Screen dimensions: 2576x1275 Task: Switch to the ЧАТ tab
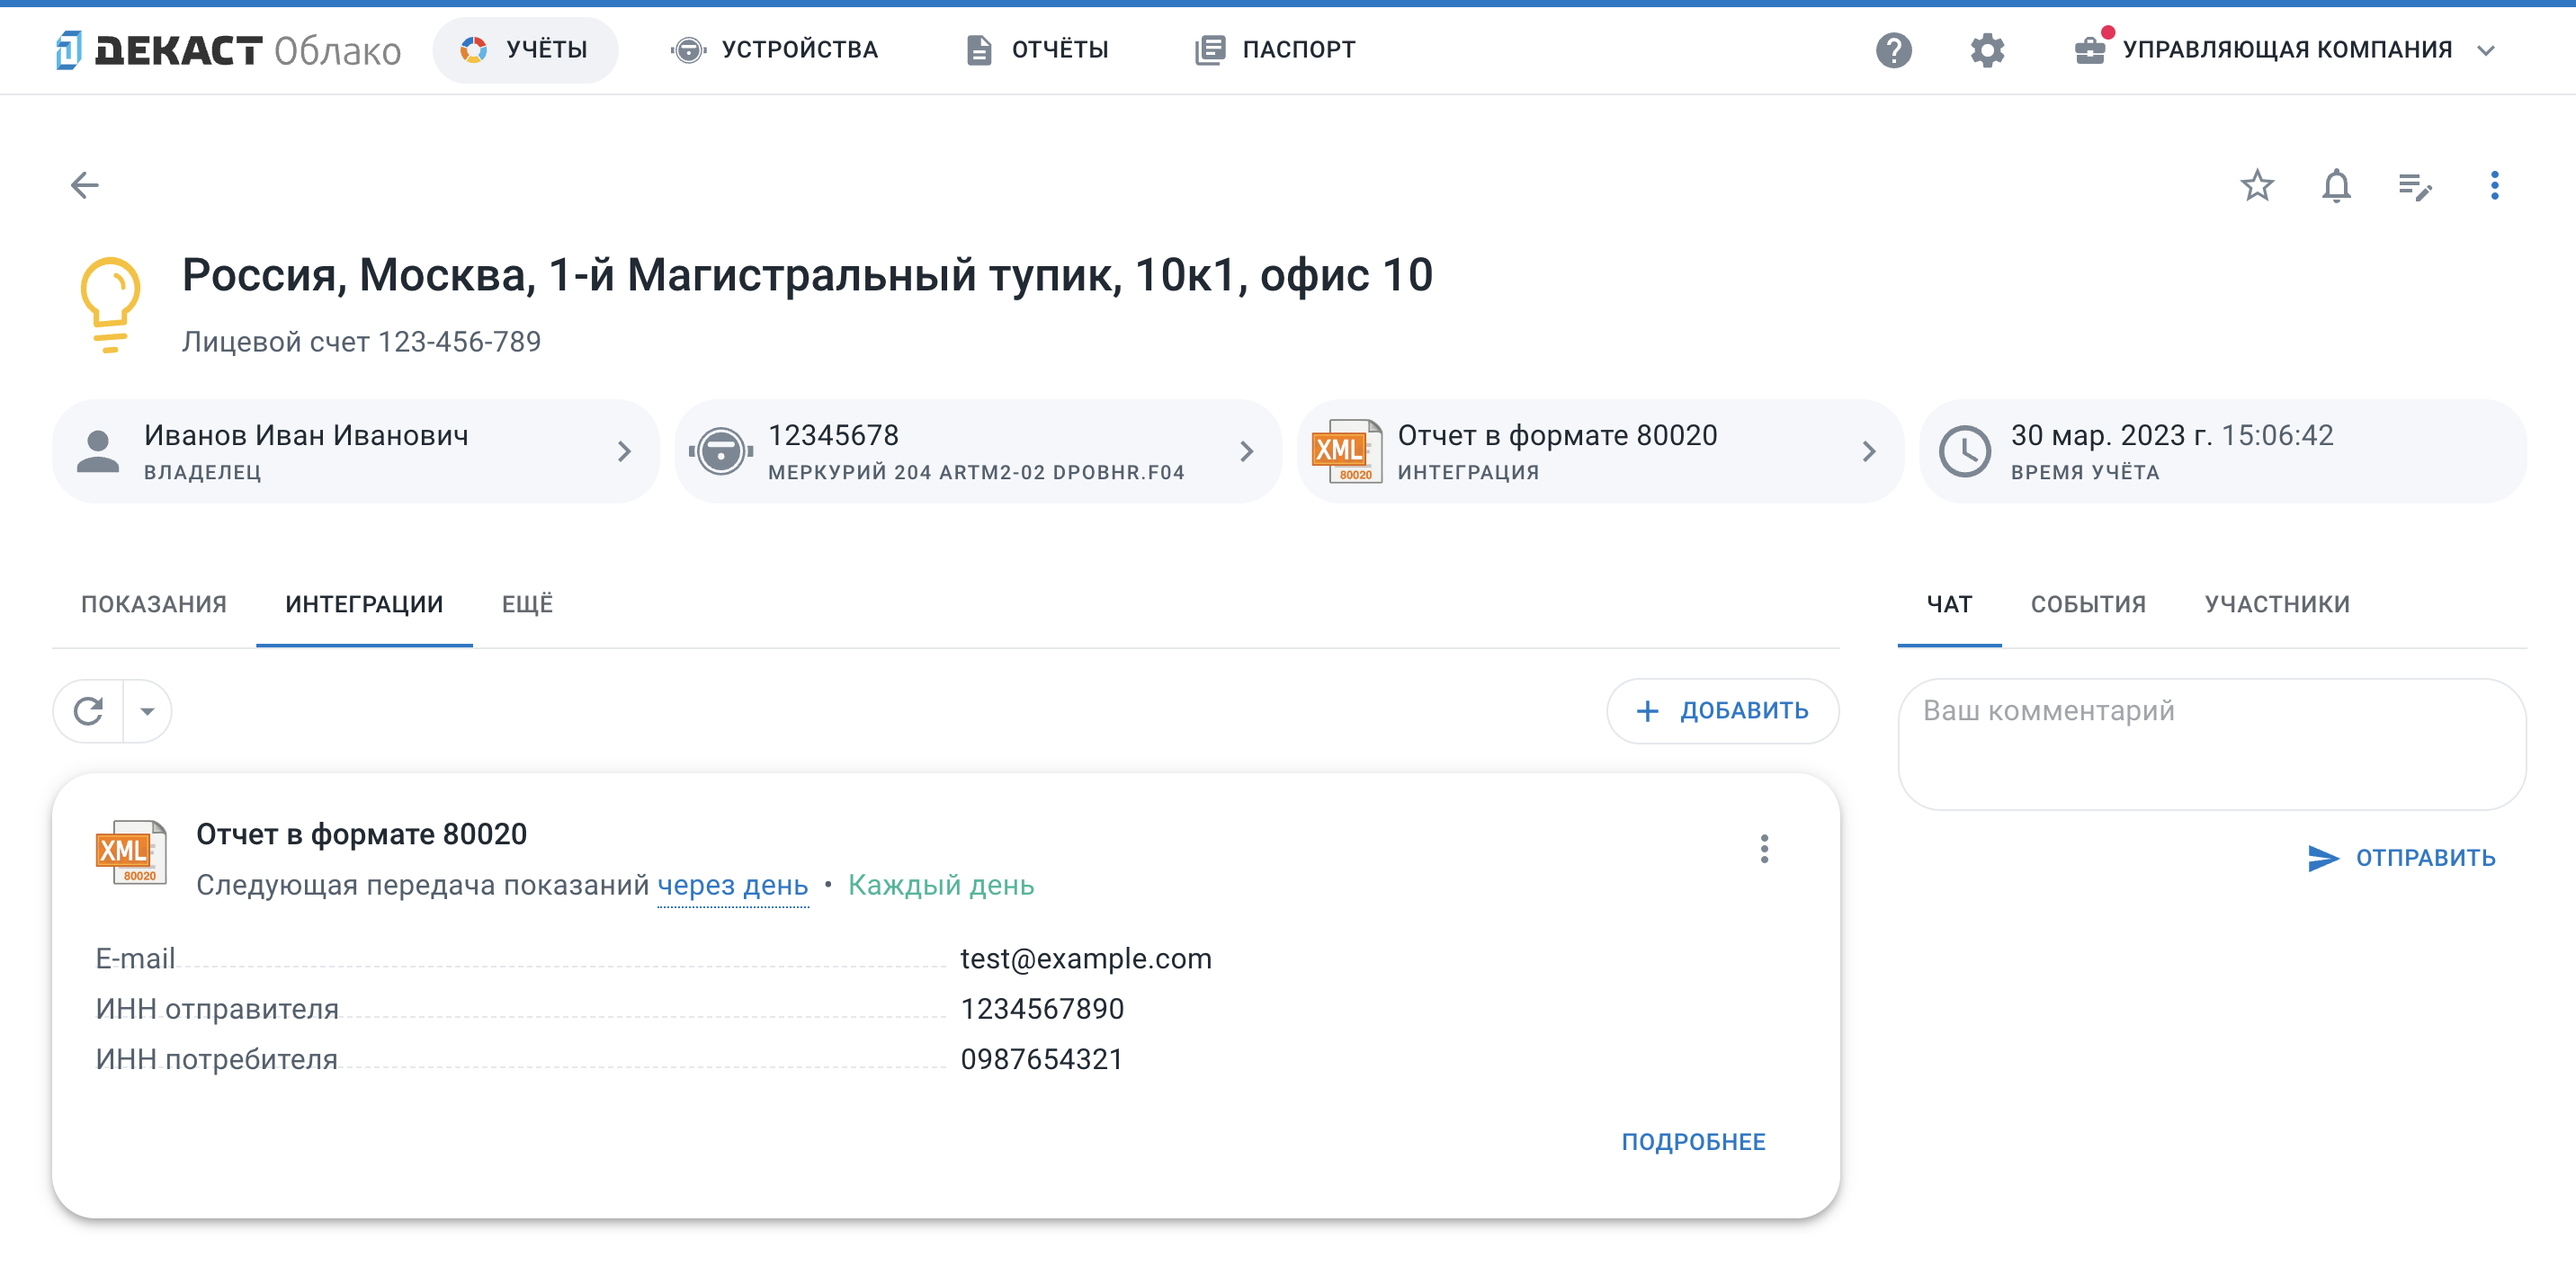click(1949, 604)
